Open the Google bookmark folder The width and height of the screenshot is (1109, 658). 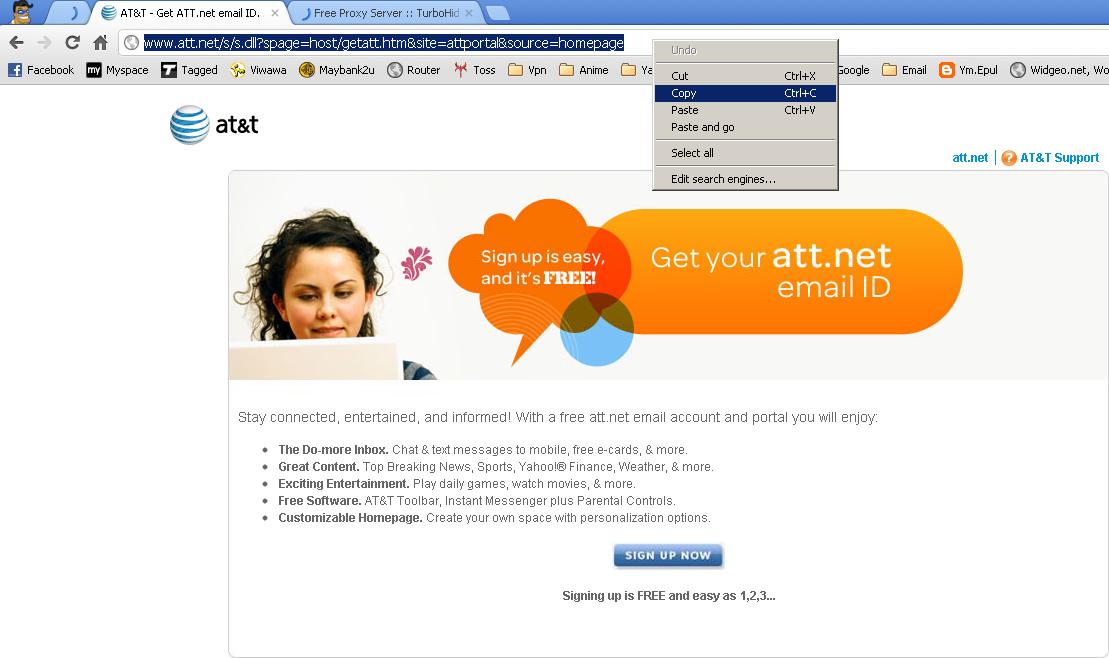854,70
